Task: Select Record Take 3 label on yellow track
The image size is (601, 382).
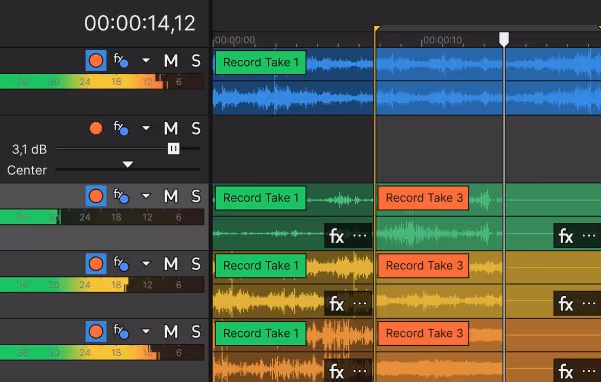Action: coord(423,266)
